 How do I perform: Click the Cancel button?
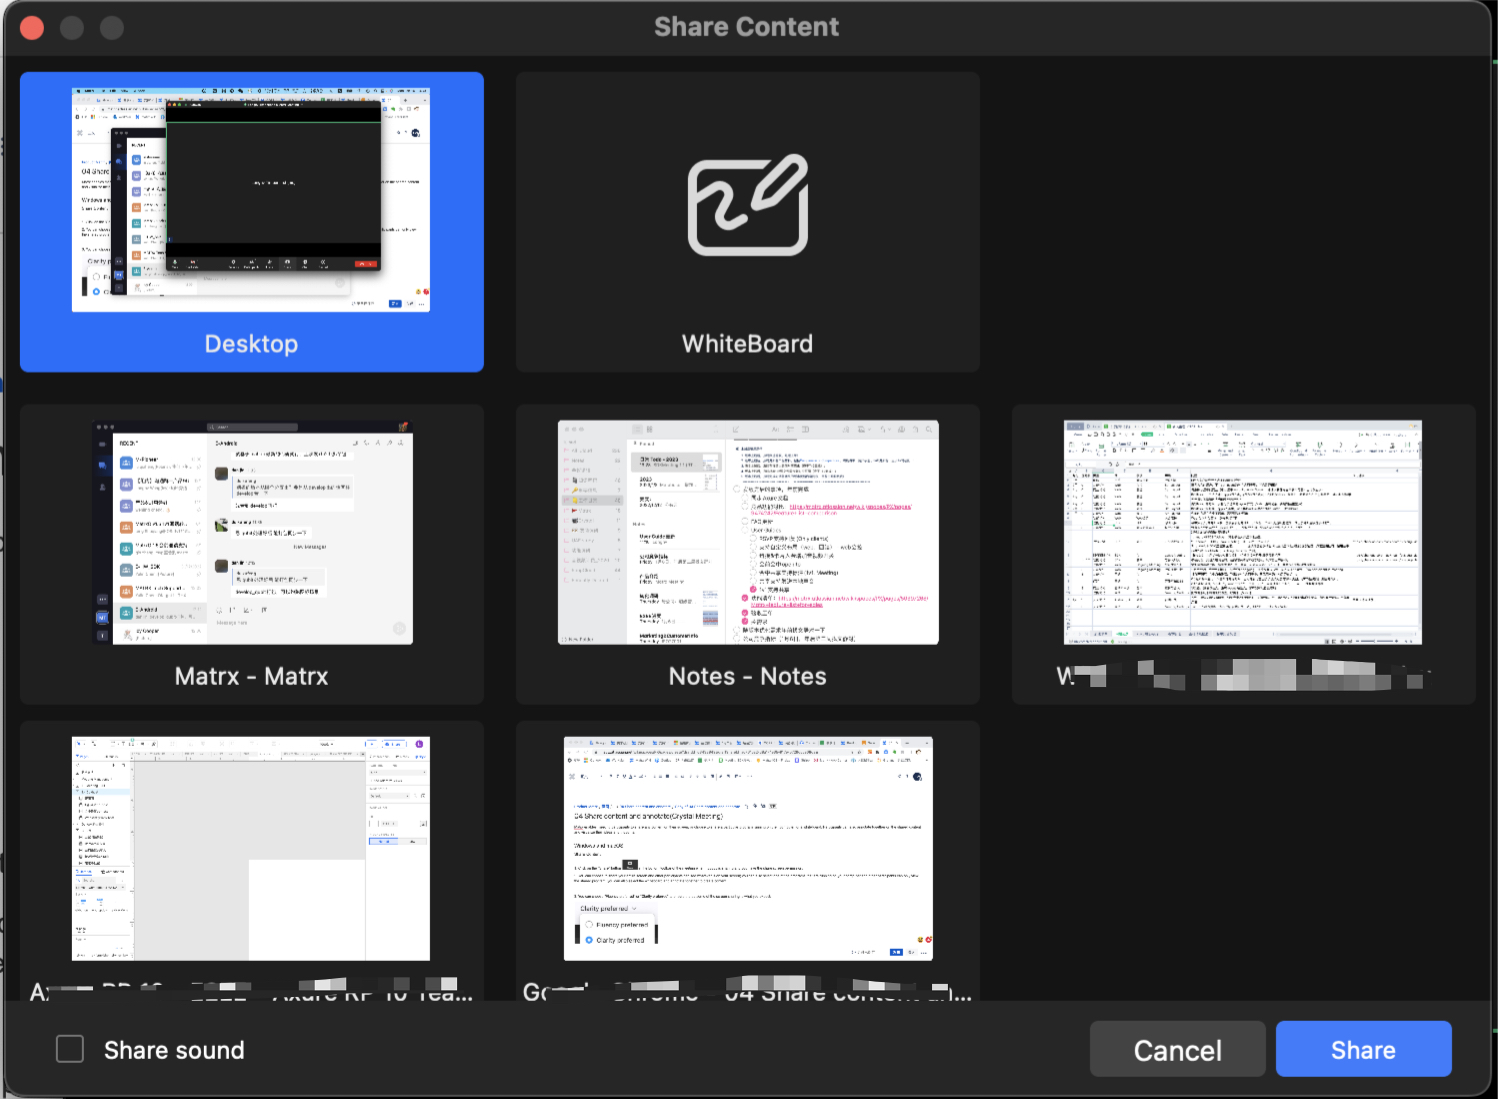click(1177, 1049)
